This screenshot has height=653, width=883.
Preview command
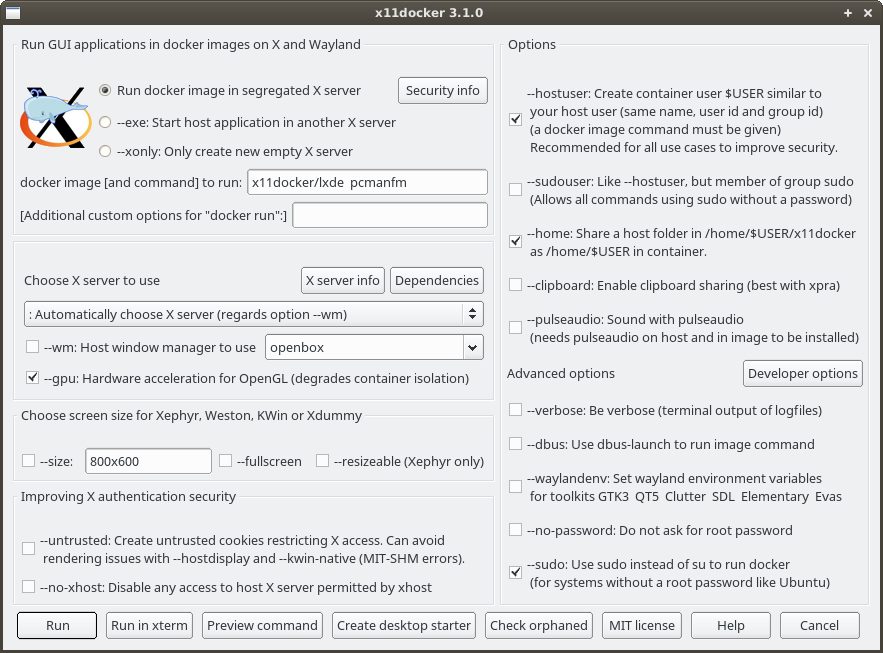pyautogui.click(x=262, y=625)
